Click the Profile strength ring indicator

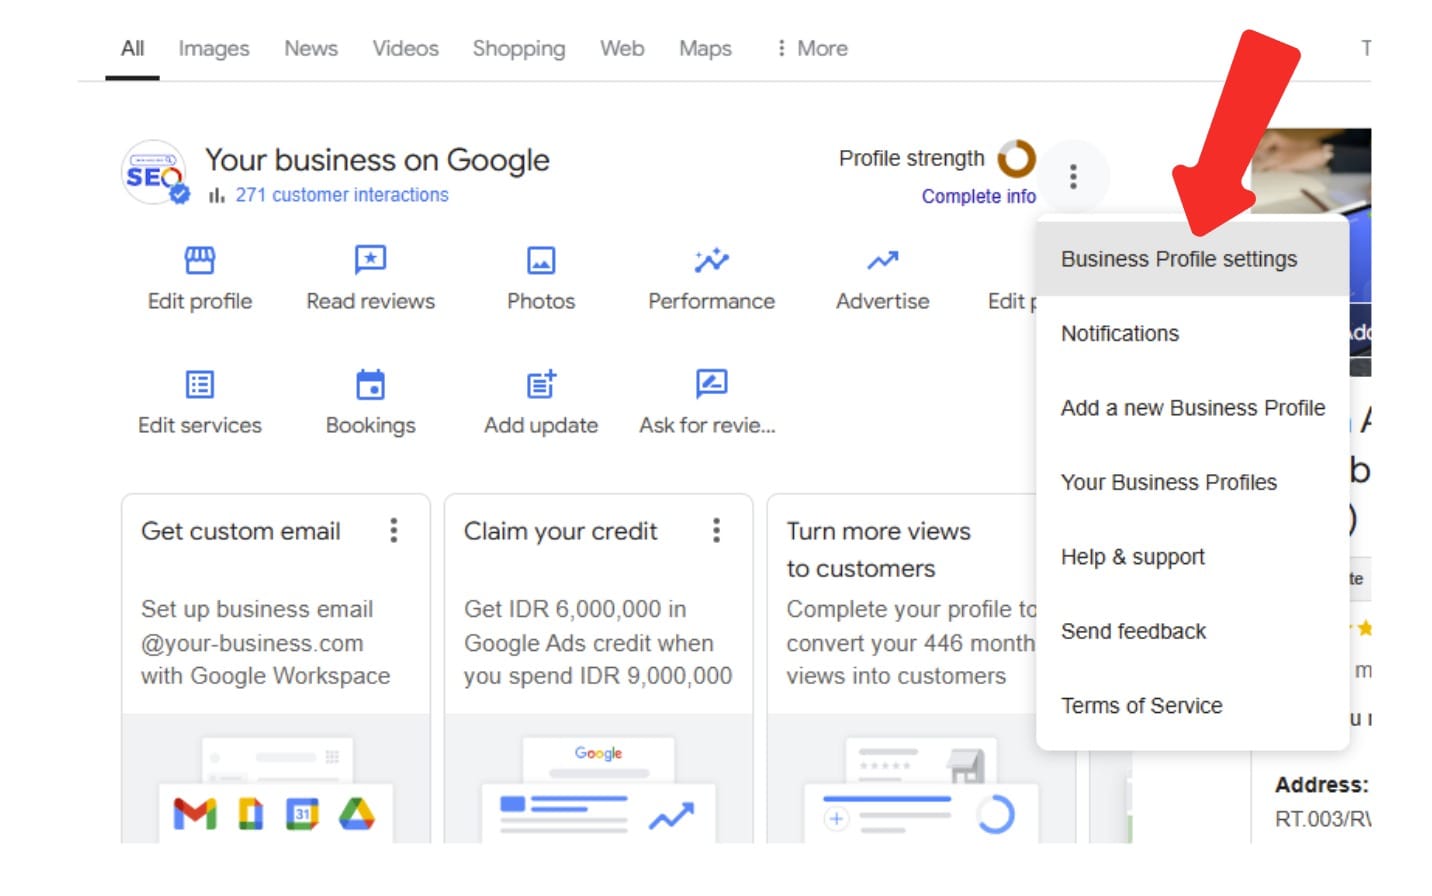point(1017,158)
